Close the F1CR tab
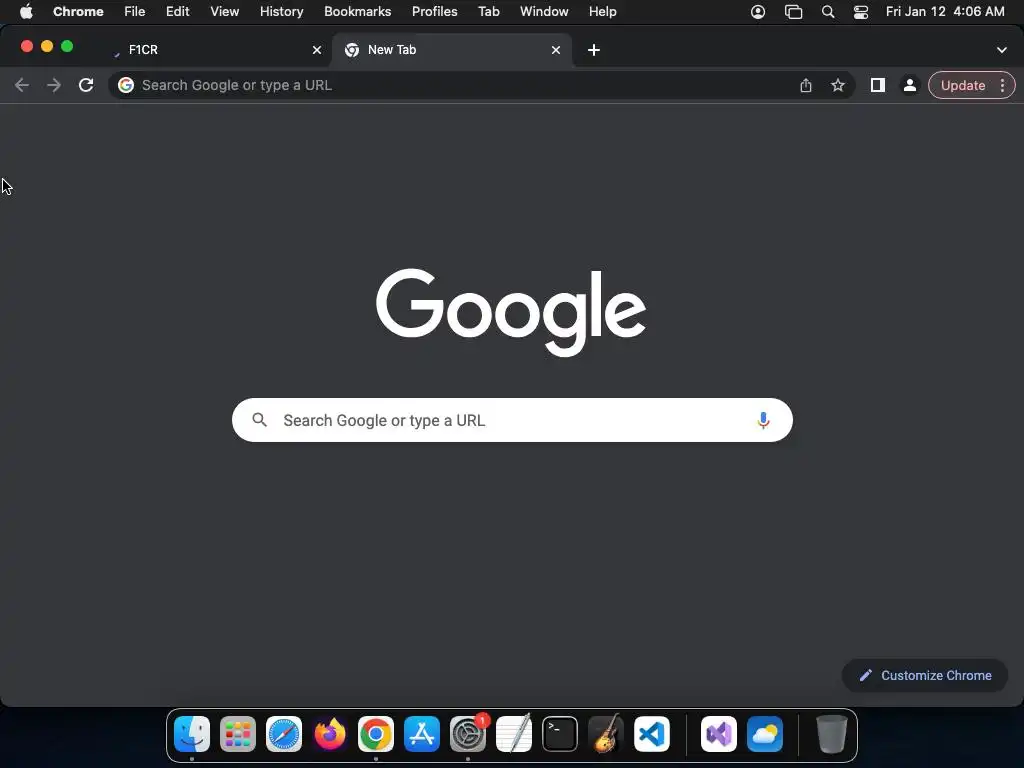Viewport: 1024px width, 768px height. [317, 50]
